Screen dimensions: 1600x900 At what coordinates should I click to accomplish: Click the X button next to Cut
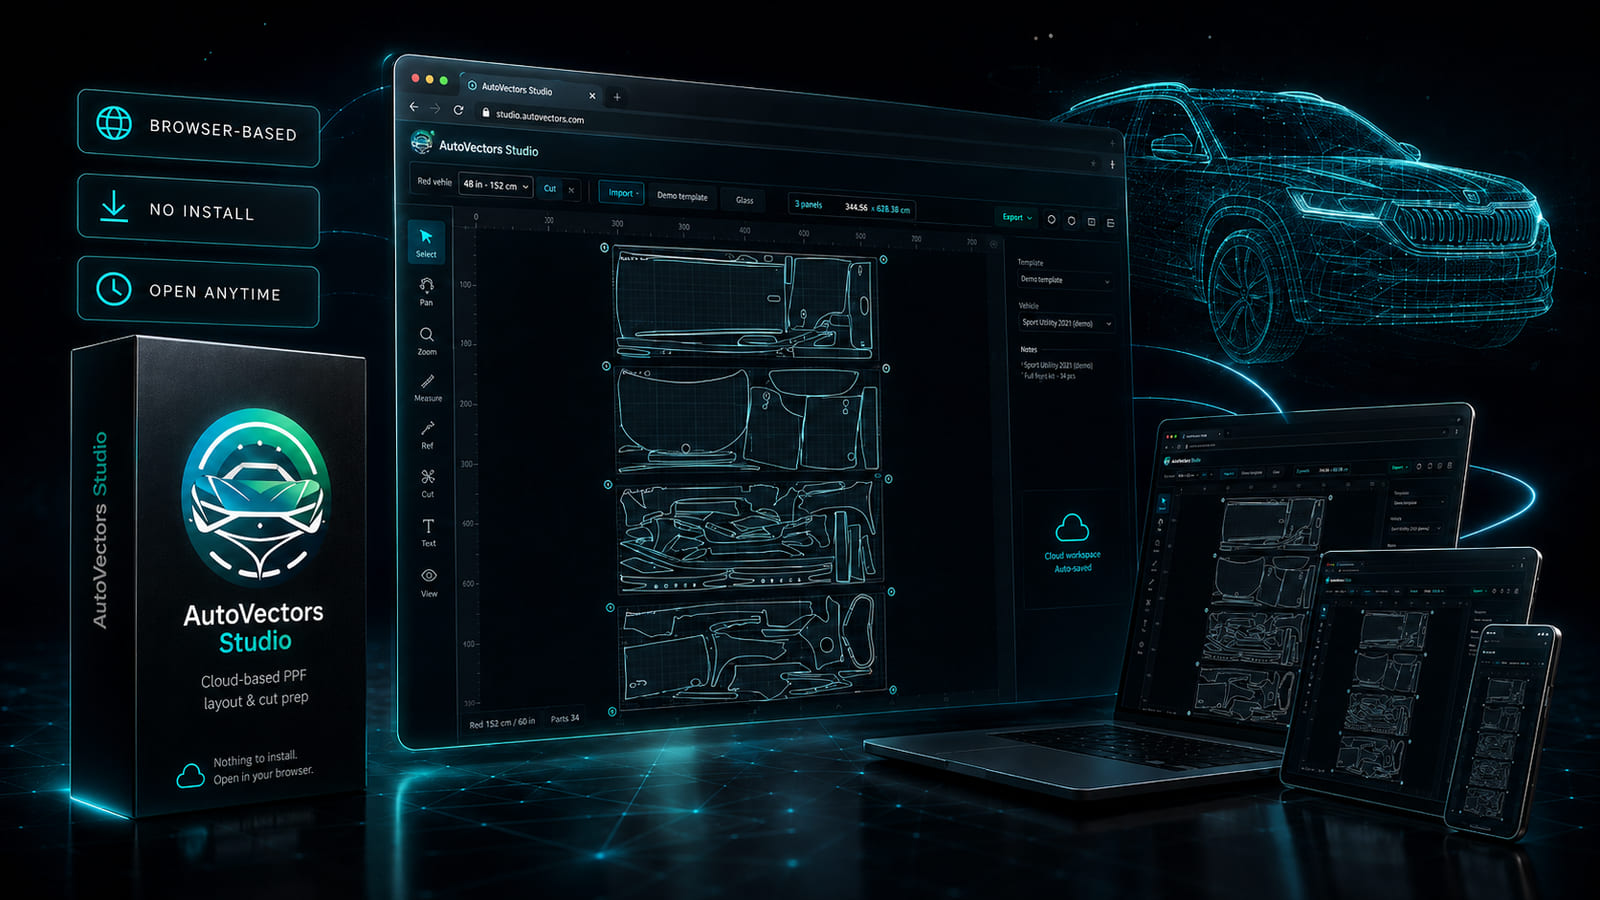pyautogui.click(x=571, y=189)
